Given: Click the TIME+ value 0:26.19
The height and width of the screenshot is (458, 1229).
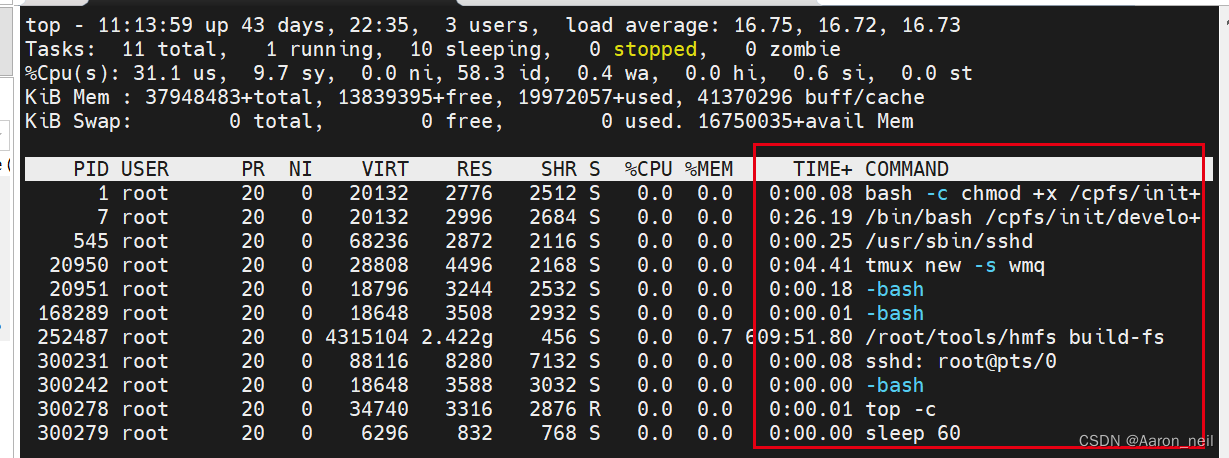Looking at the screenshot, I should coord(811,217).
